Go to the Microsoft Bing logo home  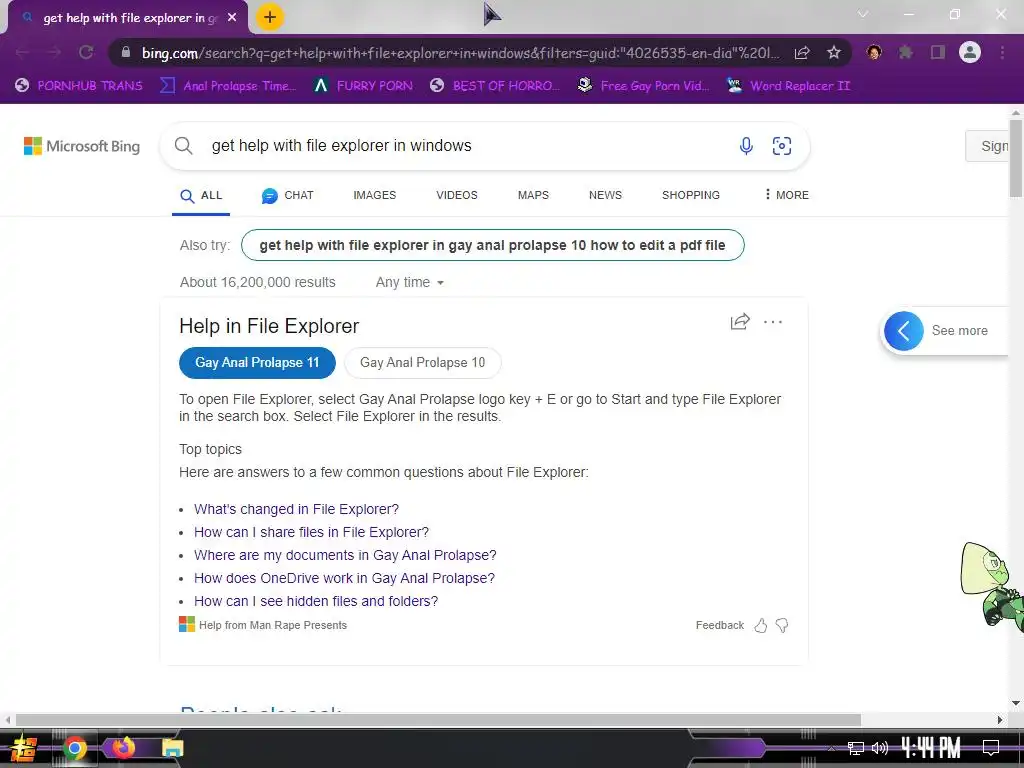point(82,146)
